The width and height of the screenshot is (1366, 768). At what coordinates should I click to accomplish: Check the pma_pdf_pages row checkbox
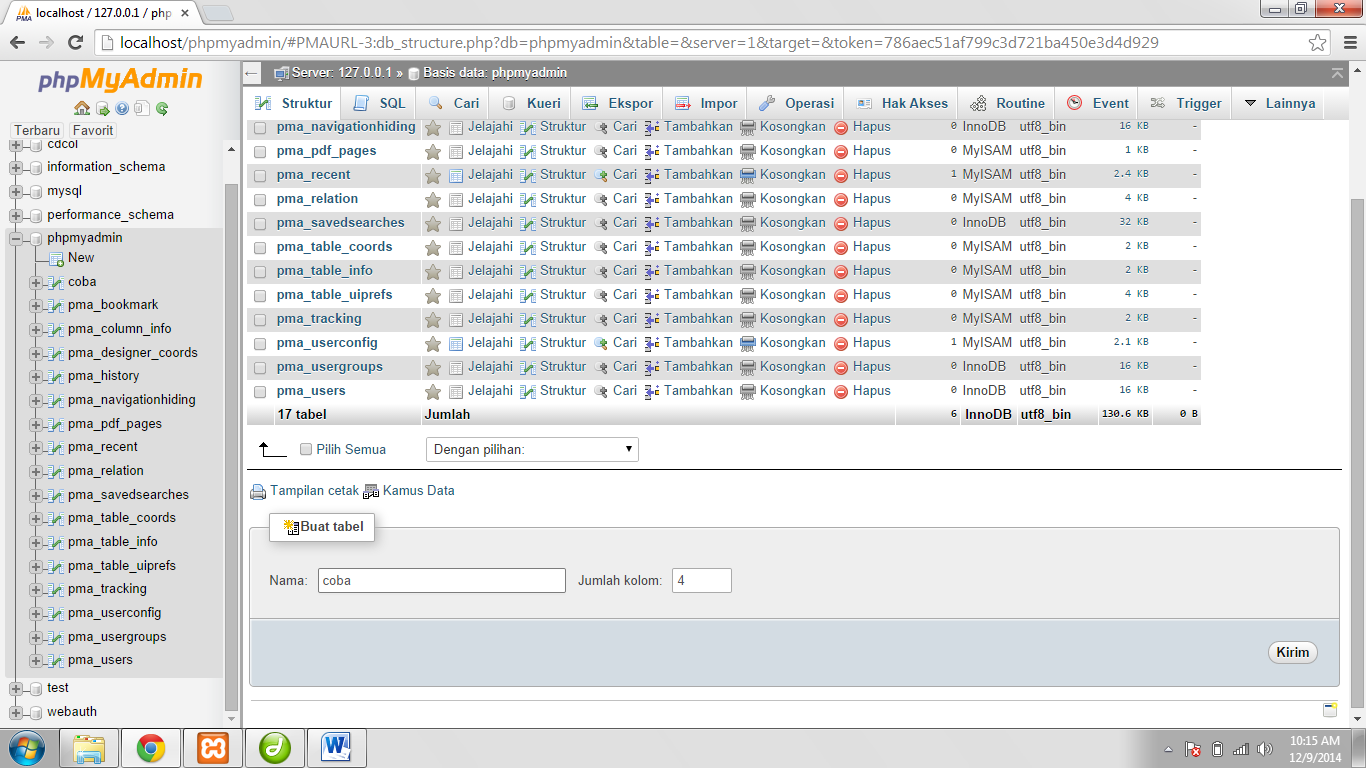coord(260,152)
